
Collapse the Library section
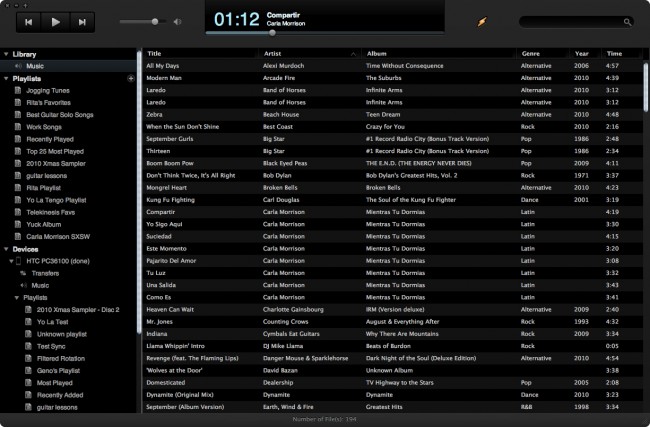(5, 54)
